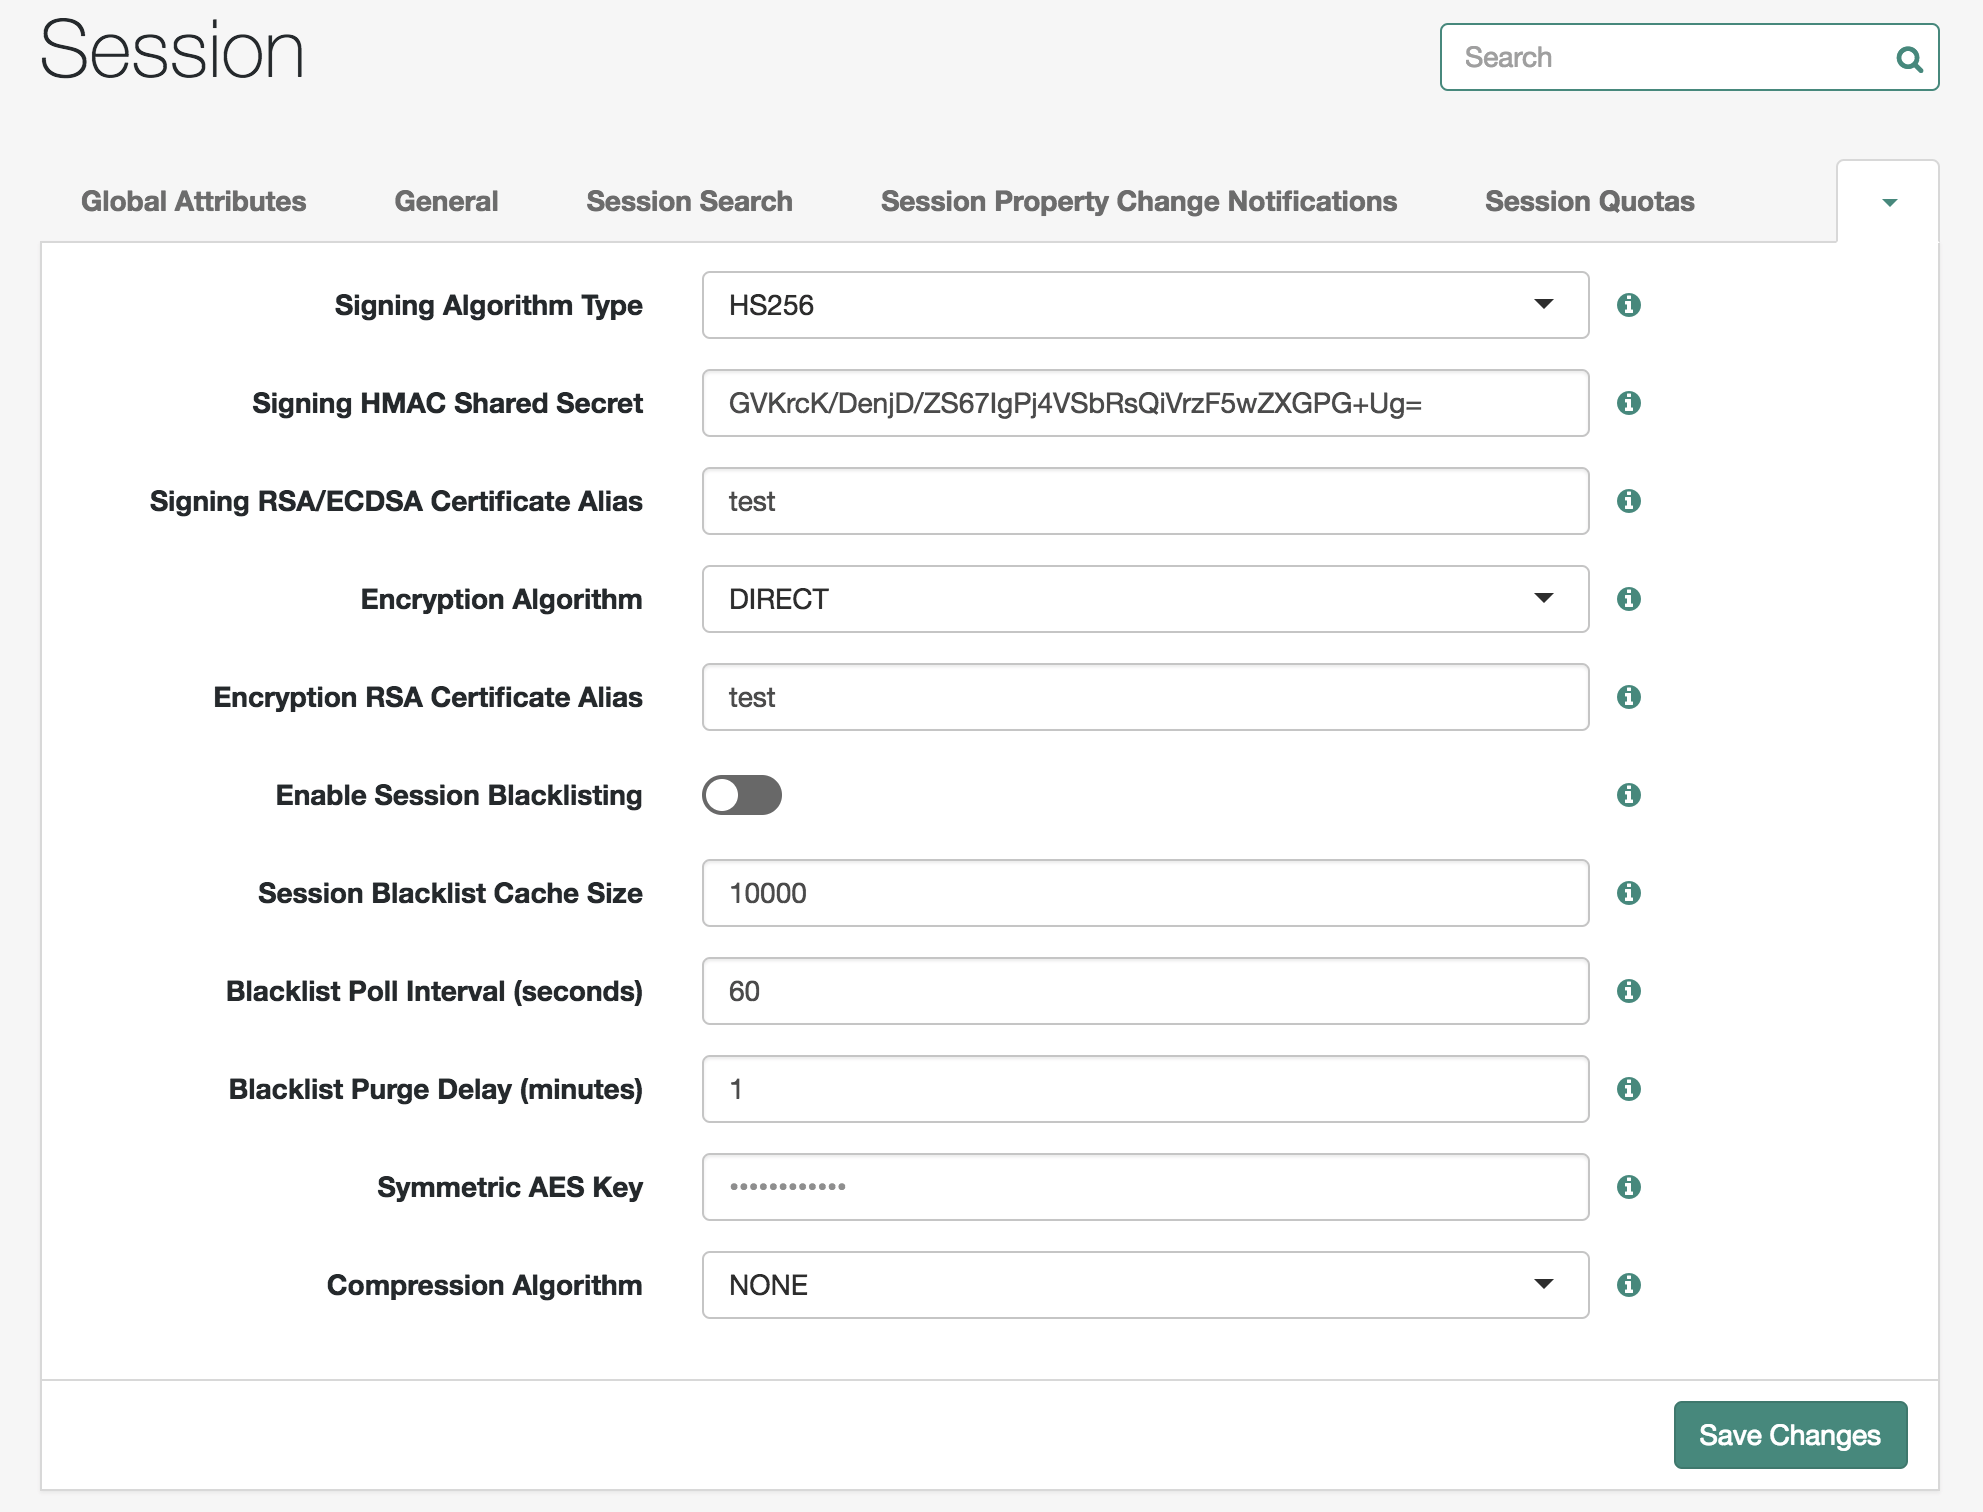This screenshot has height=1512, width=1983.
Task: Click Encryption RSA Certificate Alias field
Action: pos(1146,697)
